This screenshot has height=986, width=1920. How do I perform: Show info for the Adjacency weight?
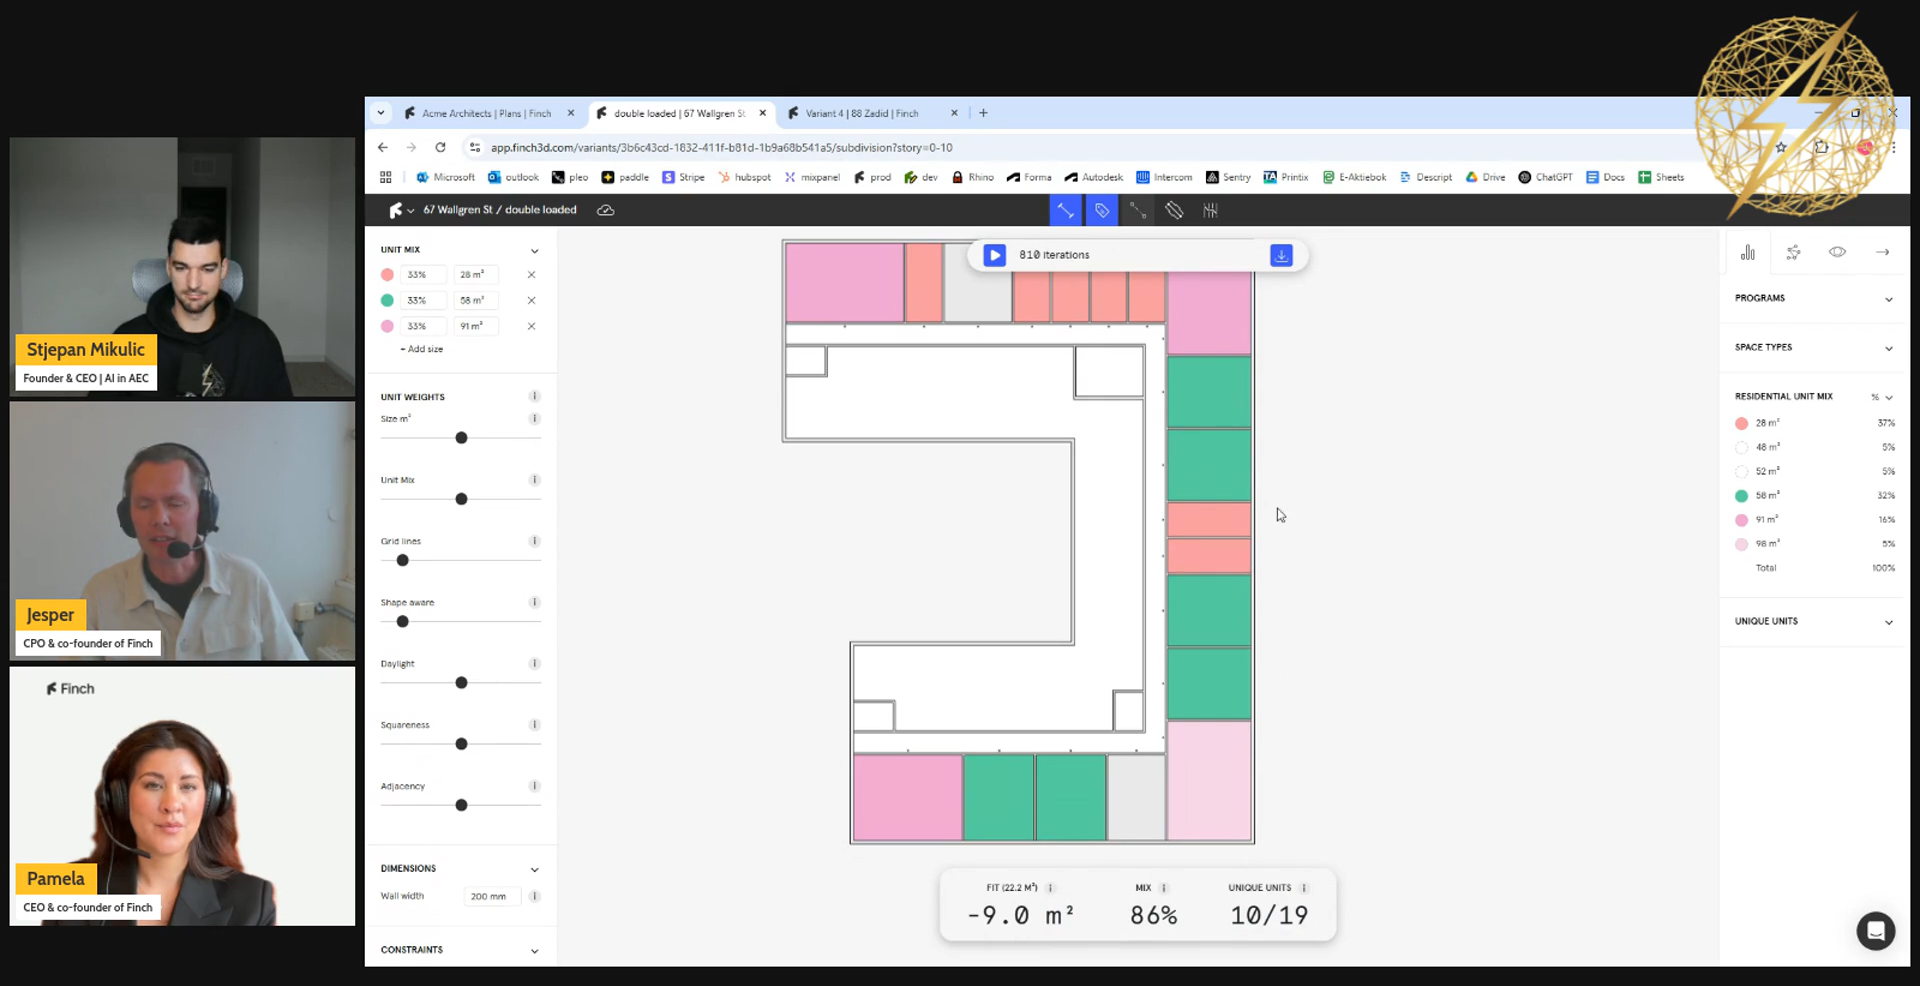534,786
